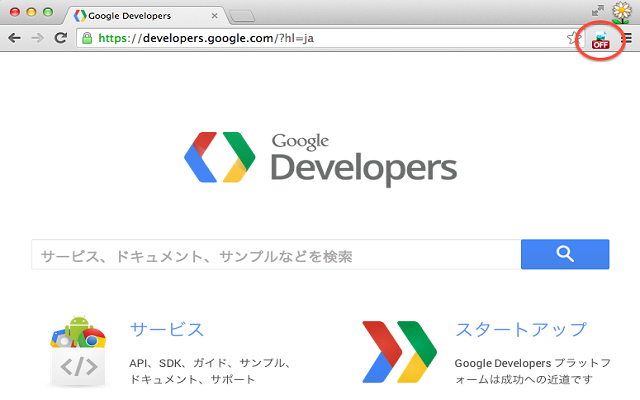
Task: Select the Google Developers tab
Action: [145, 16]
